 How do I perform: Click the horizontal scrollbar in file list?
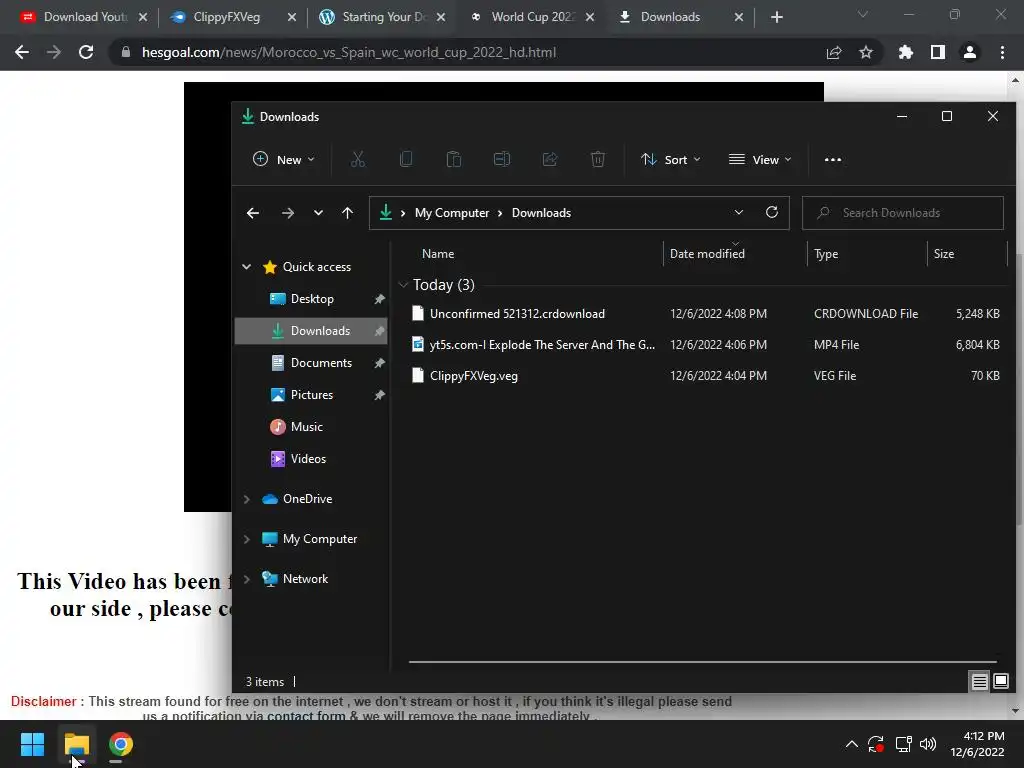pos(703,662)
